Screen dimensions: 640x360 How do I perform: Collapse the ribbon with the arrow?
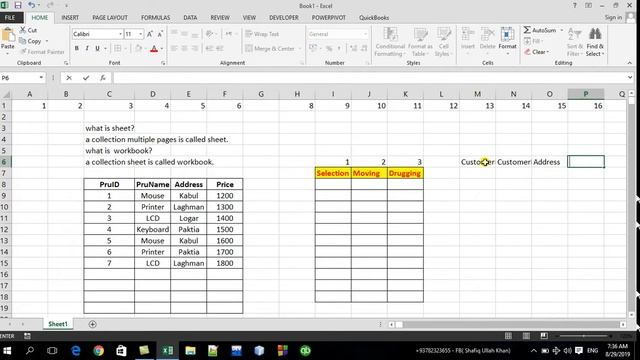pos(630,63)
